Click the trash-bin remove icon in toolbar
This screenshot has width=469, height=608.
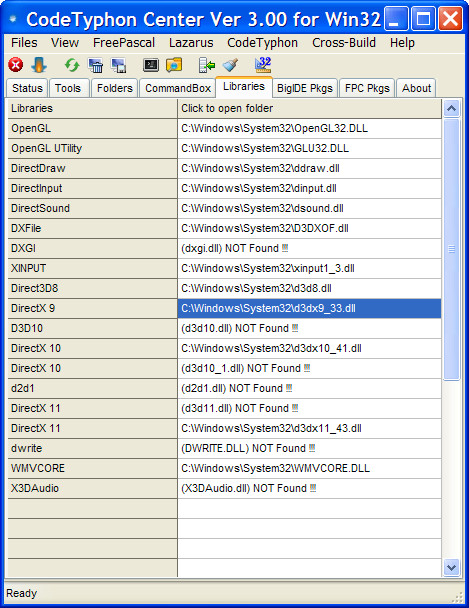(x=95, y=65)
